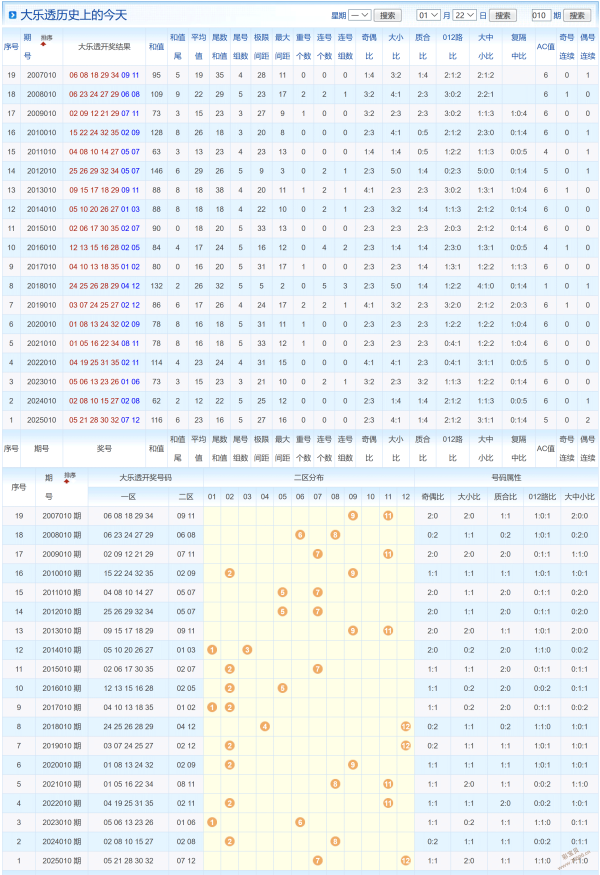Open the 星期 weekday dropdown
This screenshot has width=600, height=875.
coord(360,16)
